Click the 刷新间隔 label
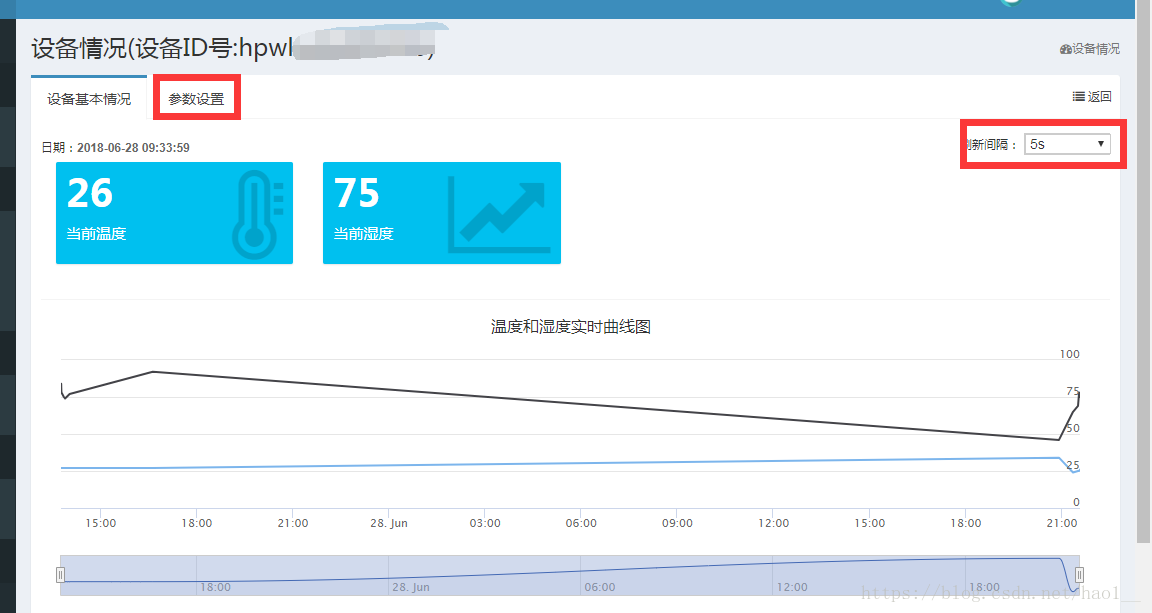This screenshot has height=613, width=1152. [x=991, y=144]
